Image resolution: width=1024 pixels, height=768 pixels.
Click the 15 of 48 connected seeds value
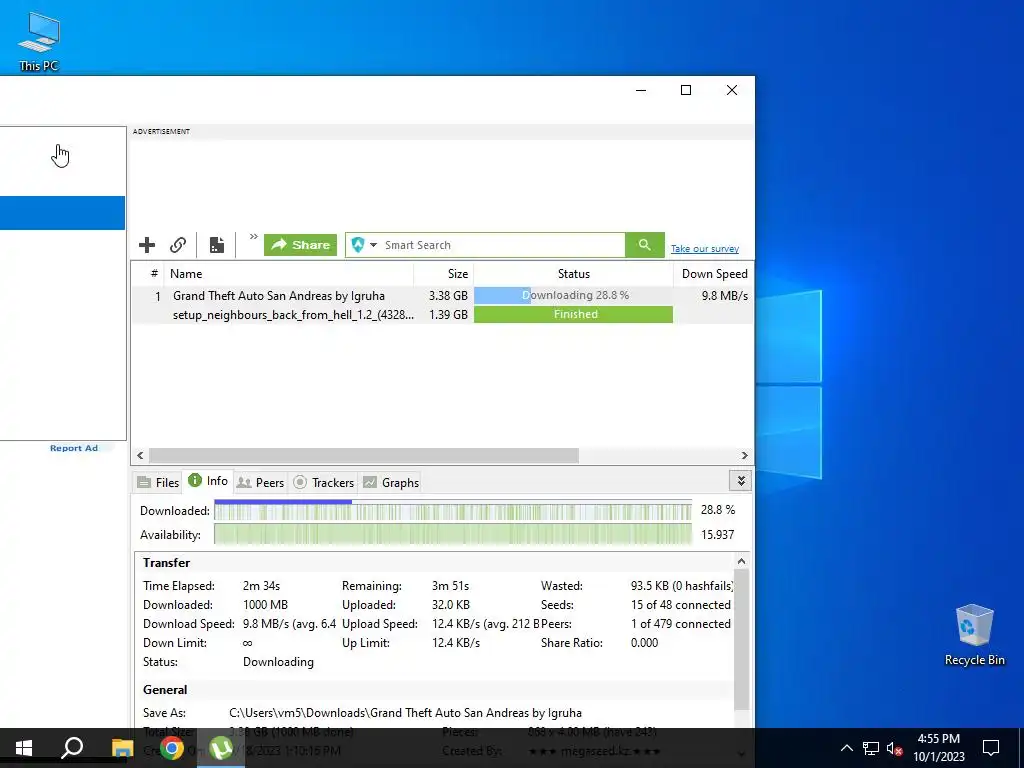(x=680, y=605)
